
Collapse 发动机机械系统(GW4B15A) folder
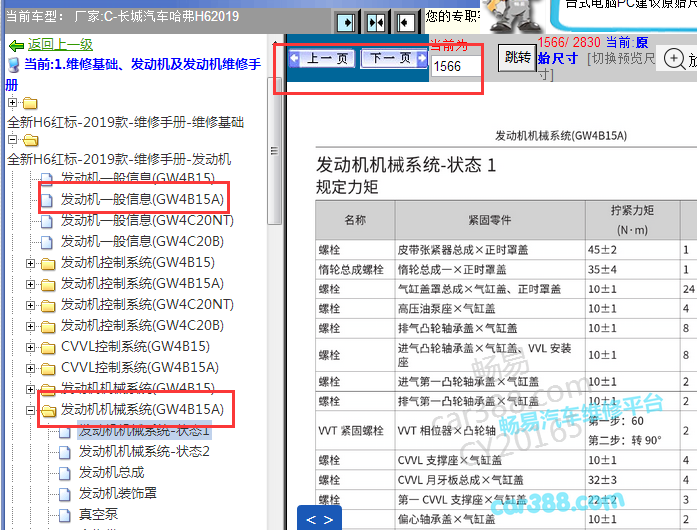click(30, 410)
